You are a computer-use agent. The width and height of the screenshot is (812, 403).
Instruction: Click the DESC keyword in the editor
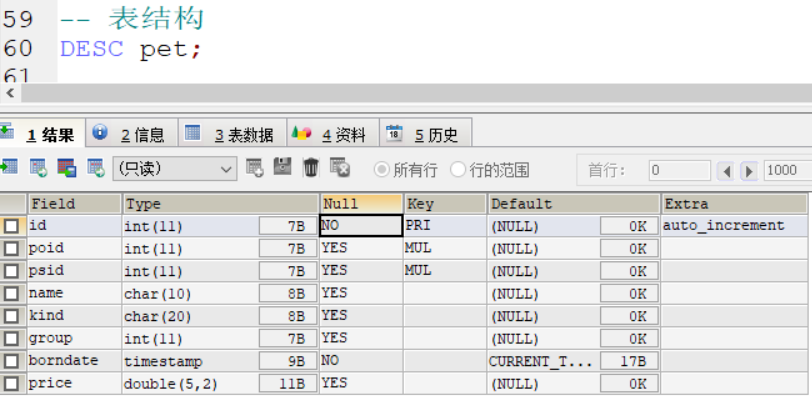tap(92, 49)
